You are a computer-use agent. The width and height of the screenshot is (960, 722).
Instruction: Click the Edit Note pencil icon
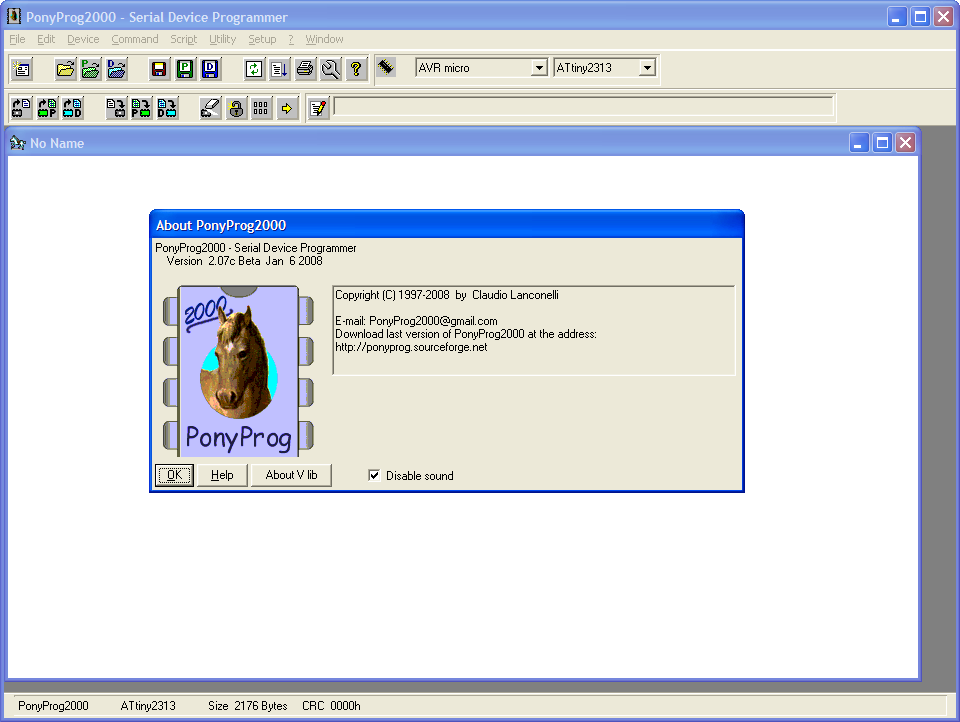(318, 108)
